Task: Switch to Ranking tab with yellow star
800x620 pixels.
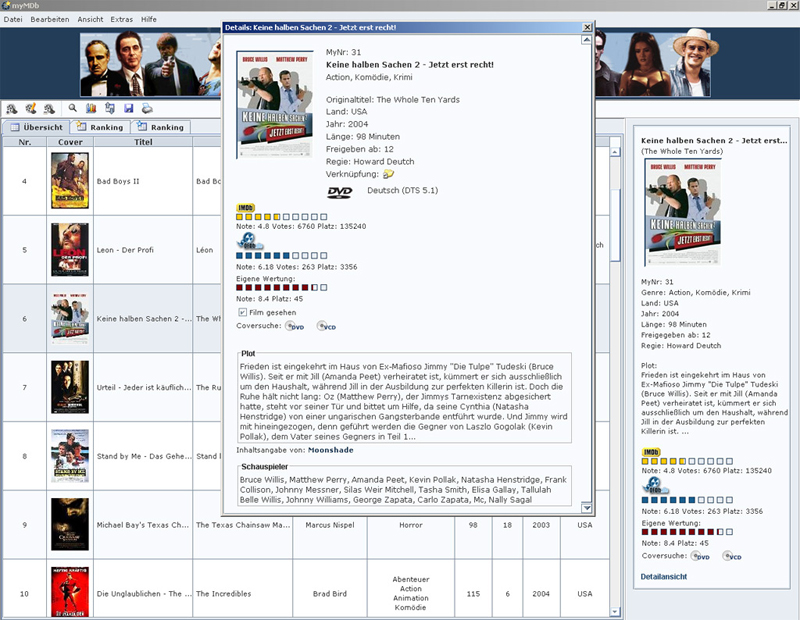Action: click(100, 127)
